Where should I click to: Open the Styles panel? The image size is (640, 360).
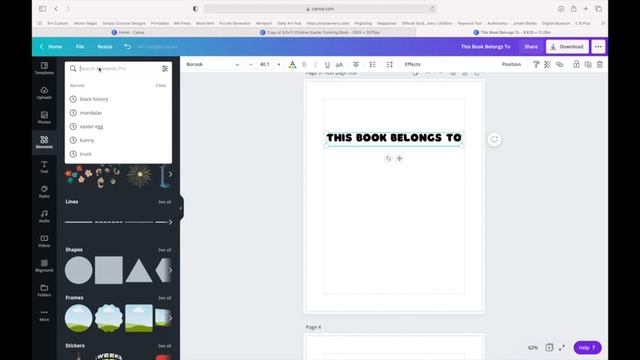44,191
